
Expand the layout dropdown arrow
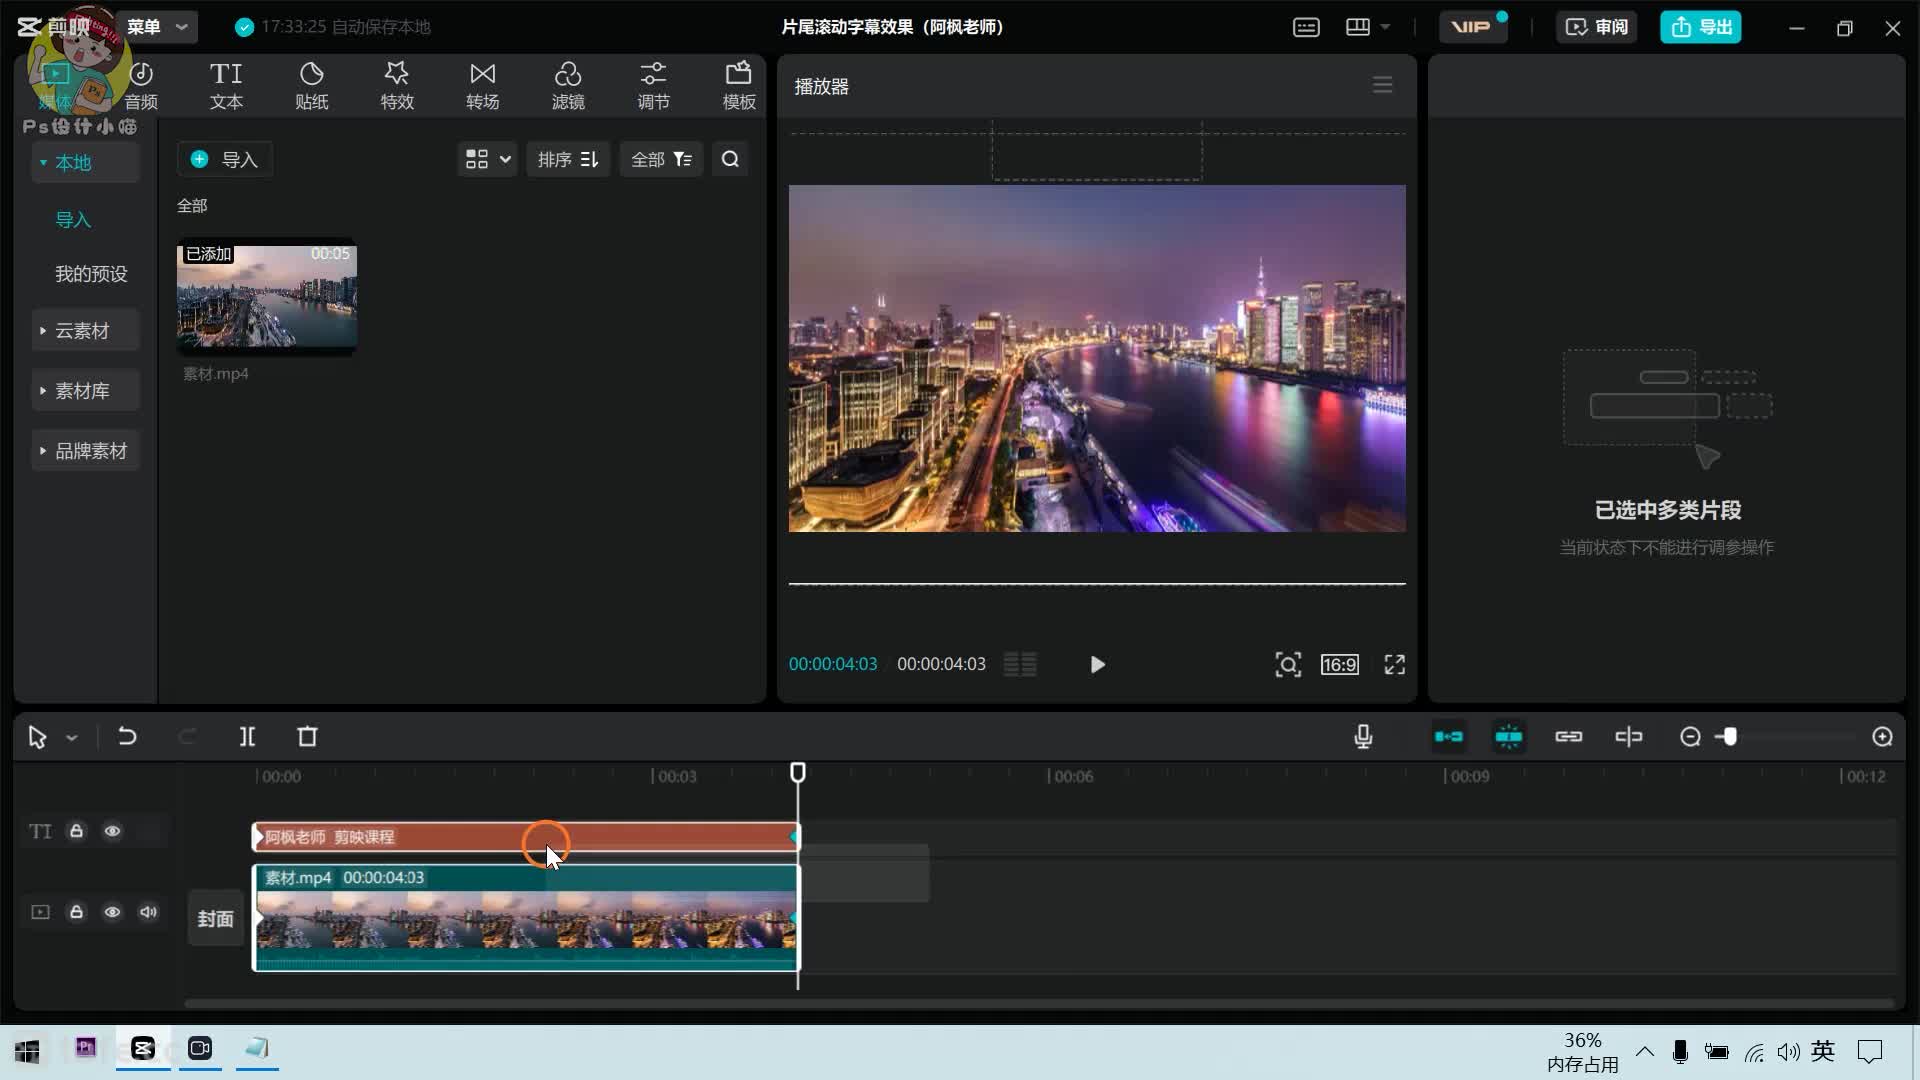click(1385, 27)
